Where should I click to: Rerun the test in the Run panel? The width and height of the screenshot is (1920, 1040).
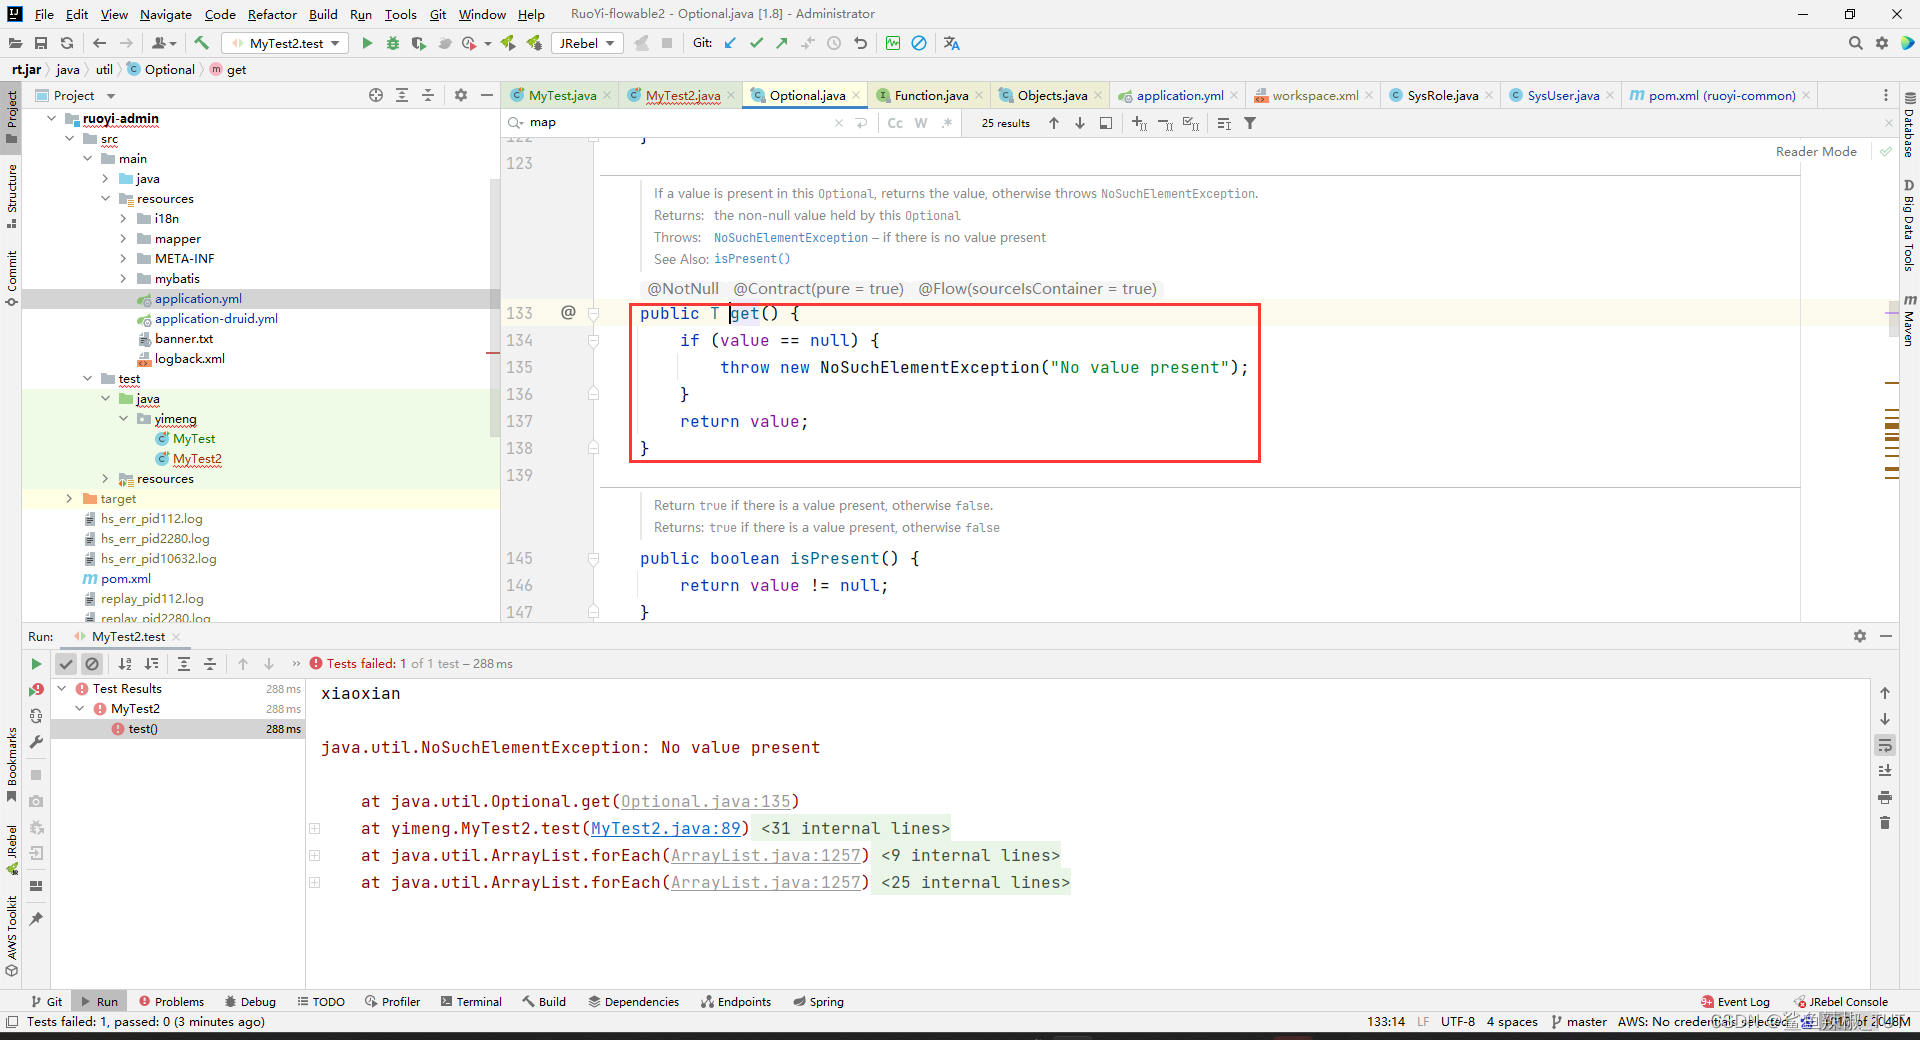pos(36,664)
